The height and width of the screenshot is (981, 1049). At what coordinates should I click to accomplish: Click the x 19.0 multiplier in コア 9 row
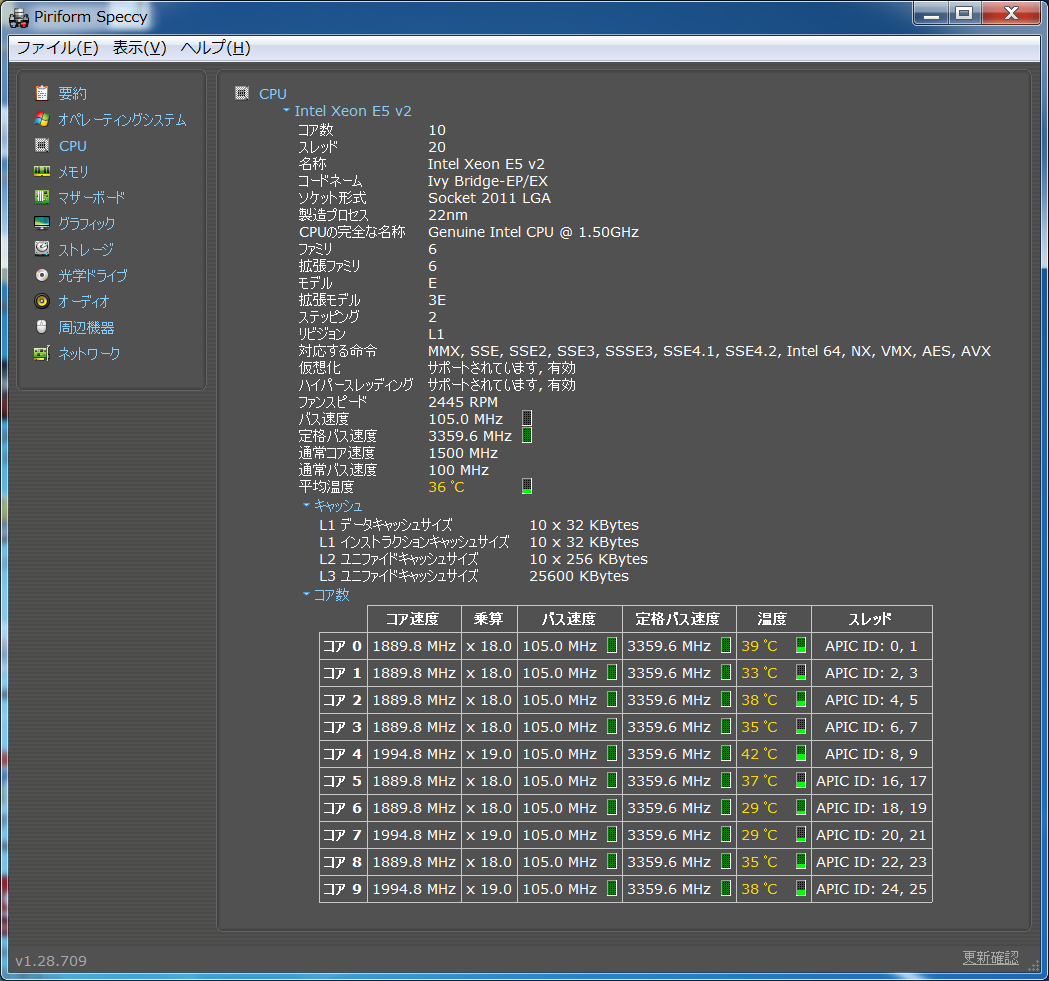click(x=488, y=889)
